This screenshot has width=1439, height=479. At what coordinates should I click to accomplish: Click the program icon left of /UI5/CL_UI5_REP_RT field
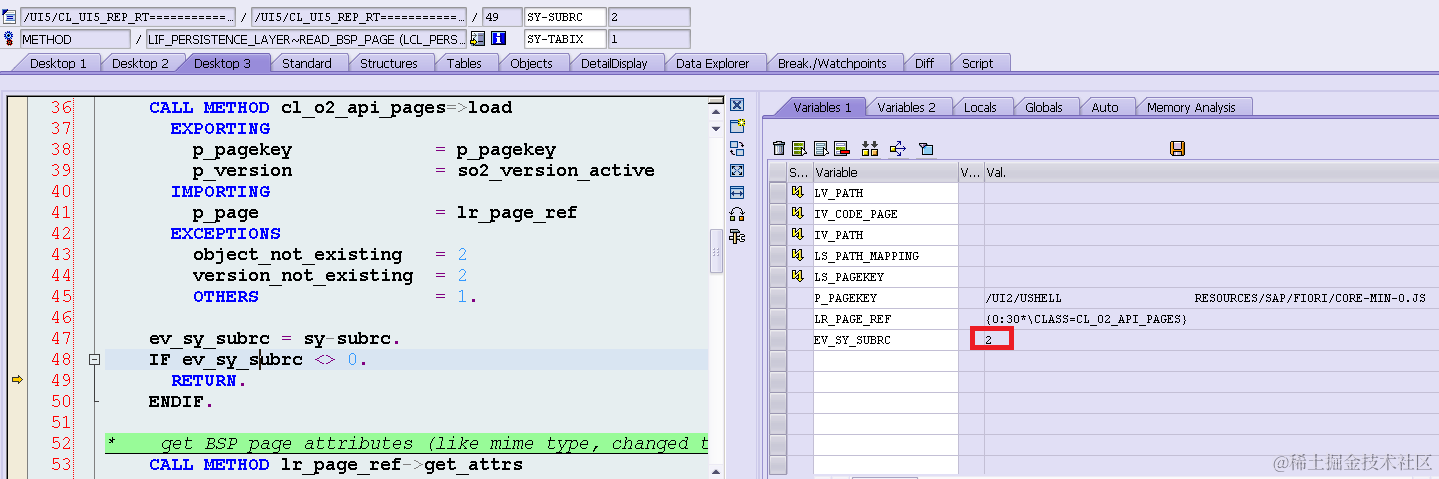tap(9, 17)
